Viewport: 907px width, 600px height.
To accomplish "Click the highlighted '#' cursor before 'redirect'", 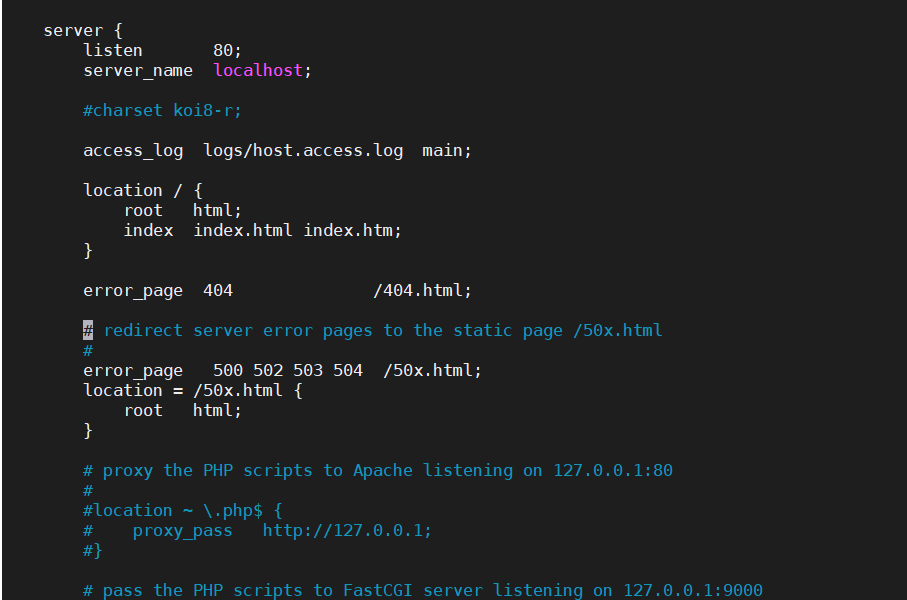I will pyautogui.click(x=88, y=330).
